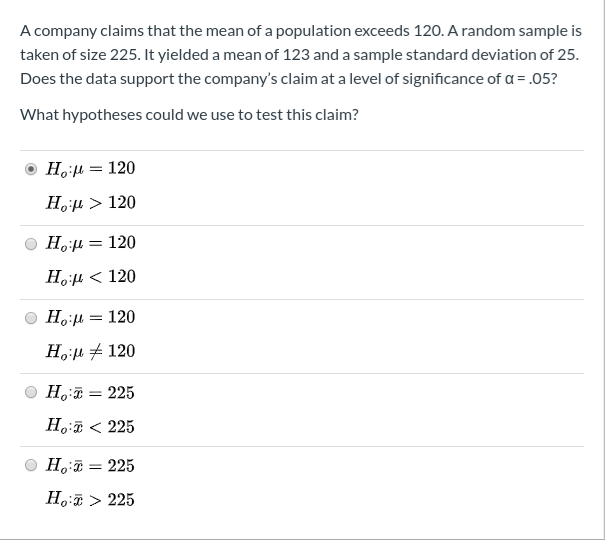Viewport: 607px width, 541px height.
Task: Click 'μ = 120' line directly above 'μ < 120'
Action: 91,243
